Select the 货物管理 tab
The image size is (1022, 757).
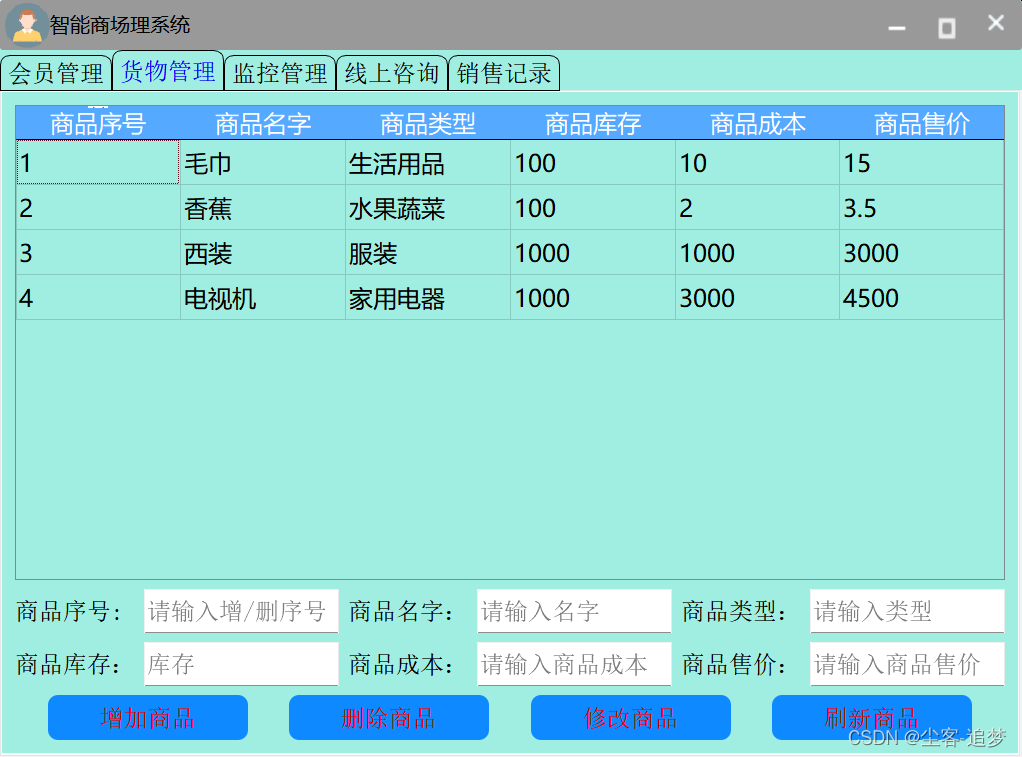(x=168, y=71)
